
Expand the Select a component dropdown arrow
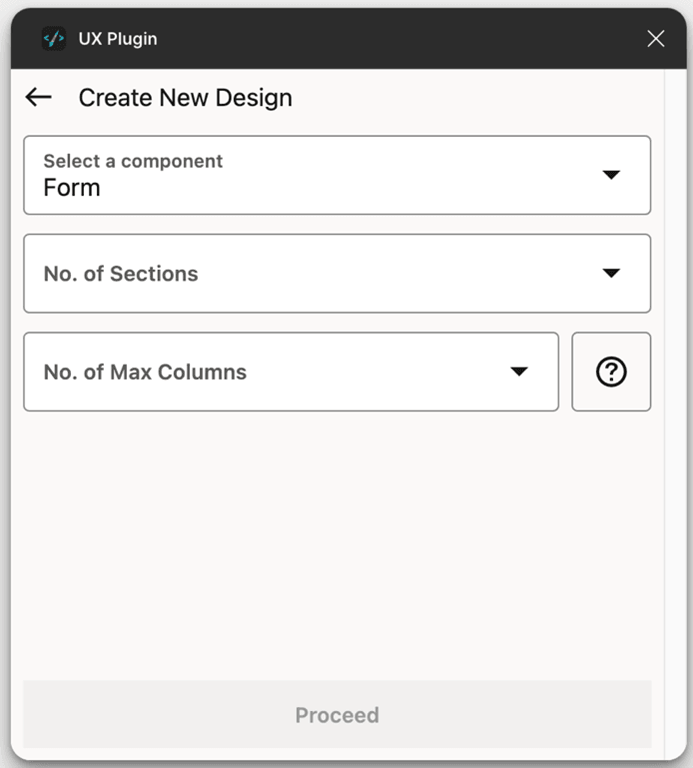[x=612, y=175]
